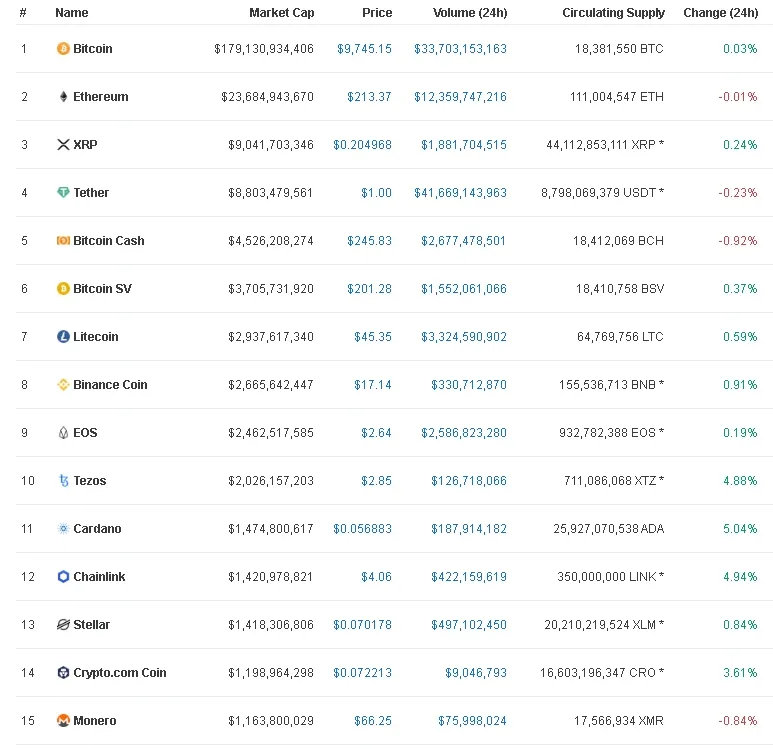Open the Cardano name link
The height and width of the screenshot is (749, 773).
pyautogui.click(x=97, y=529)
